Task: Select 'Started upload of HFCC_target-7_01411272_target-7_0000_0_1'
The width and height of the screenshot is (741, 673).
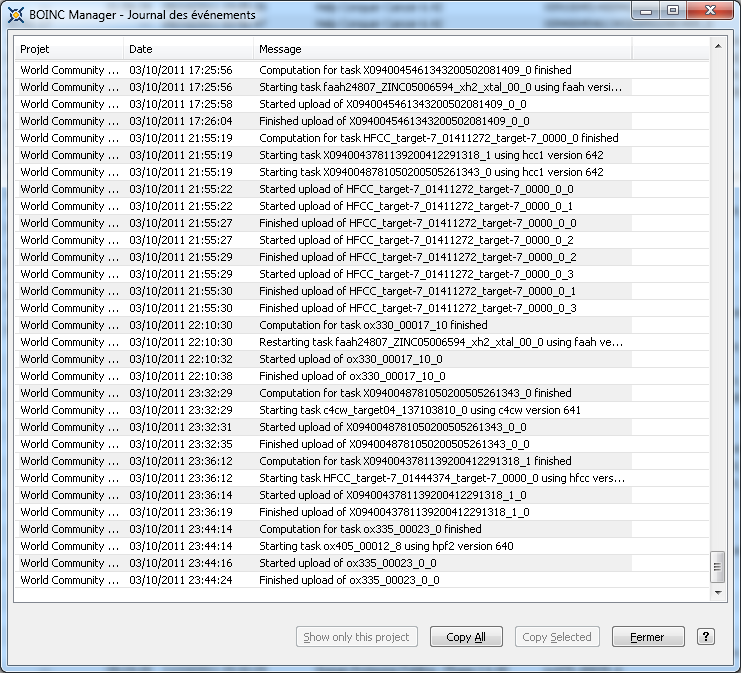Action: 415,206
